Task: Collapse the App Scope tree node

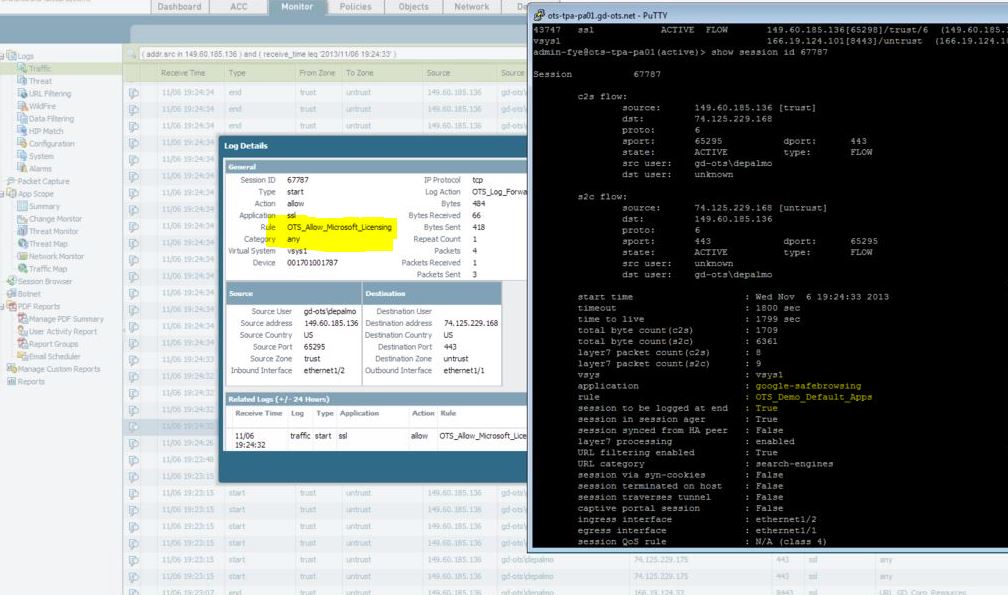Action: [x=3, y=194]
